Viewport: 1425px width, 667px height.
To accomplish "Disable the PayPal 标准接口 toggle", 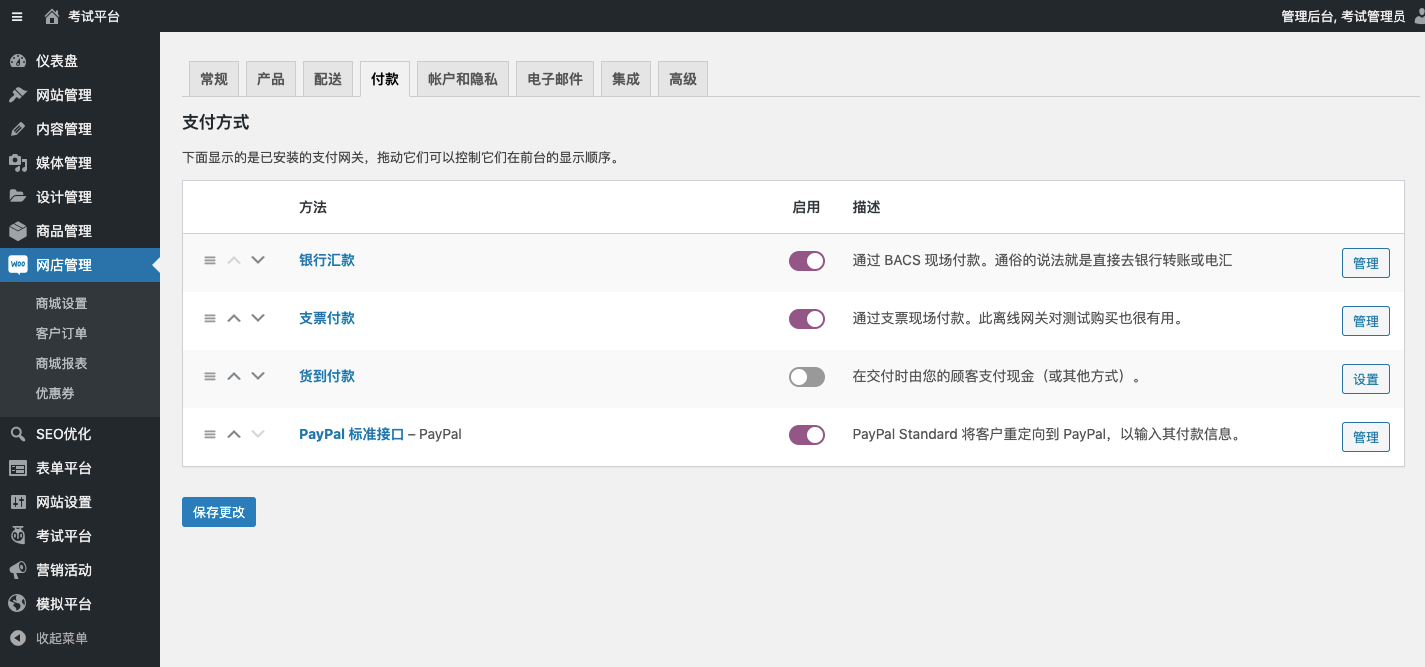I will click(x=807, y=435).
